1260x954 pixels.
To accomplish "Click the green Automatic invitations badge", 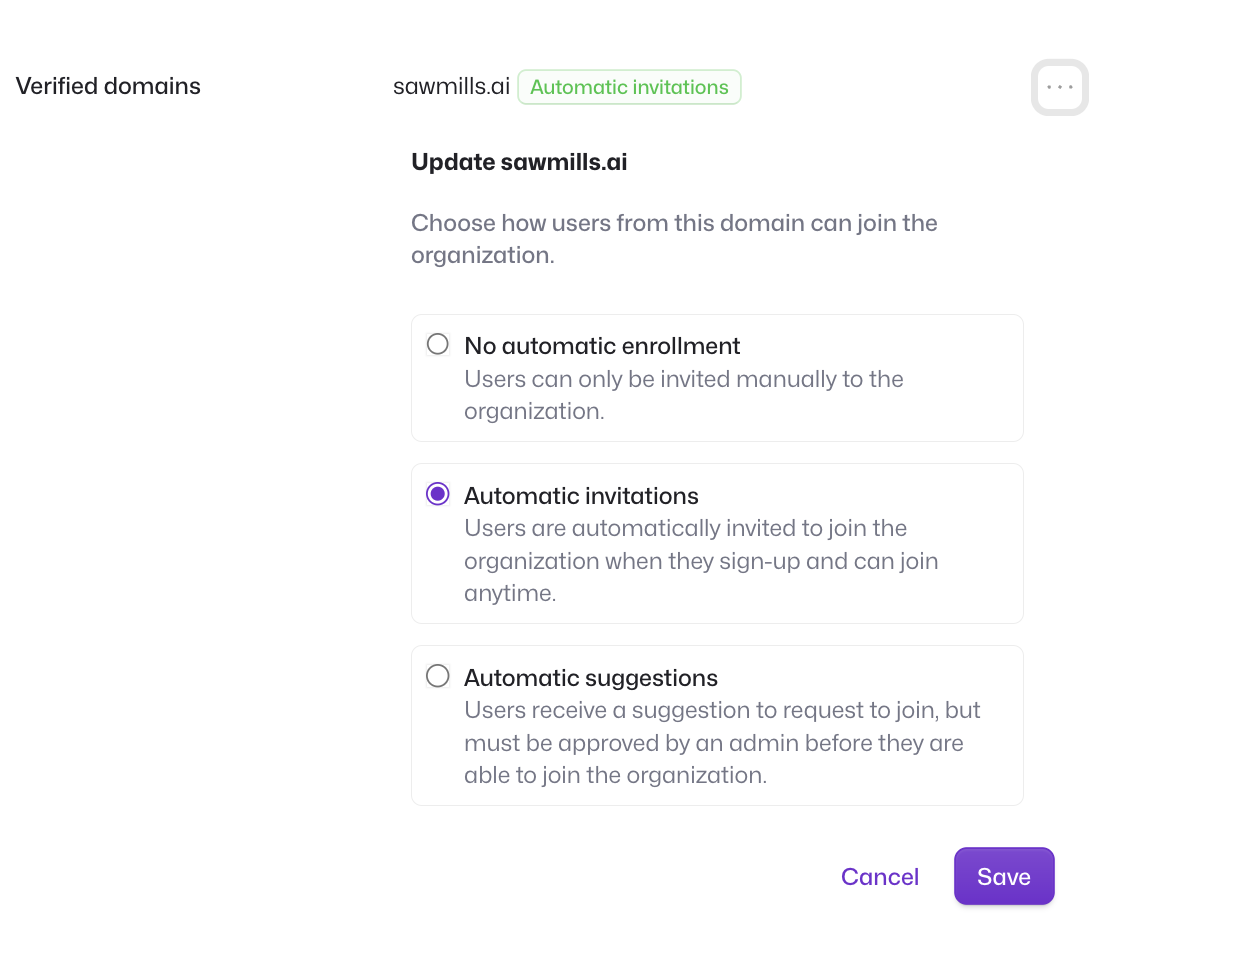I will [629, 87].
